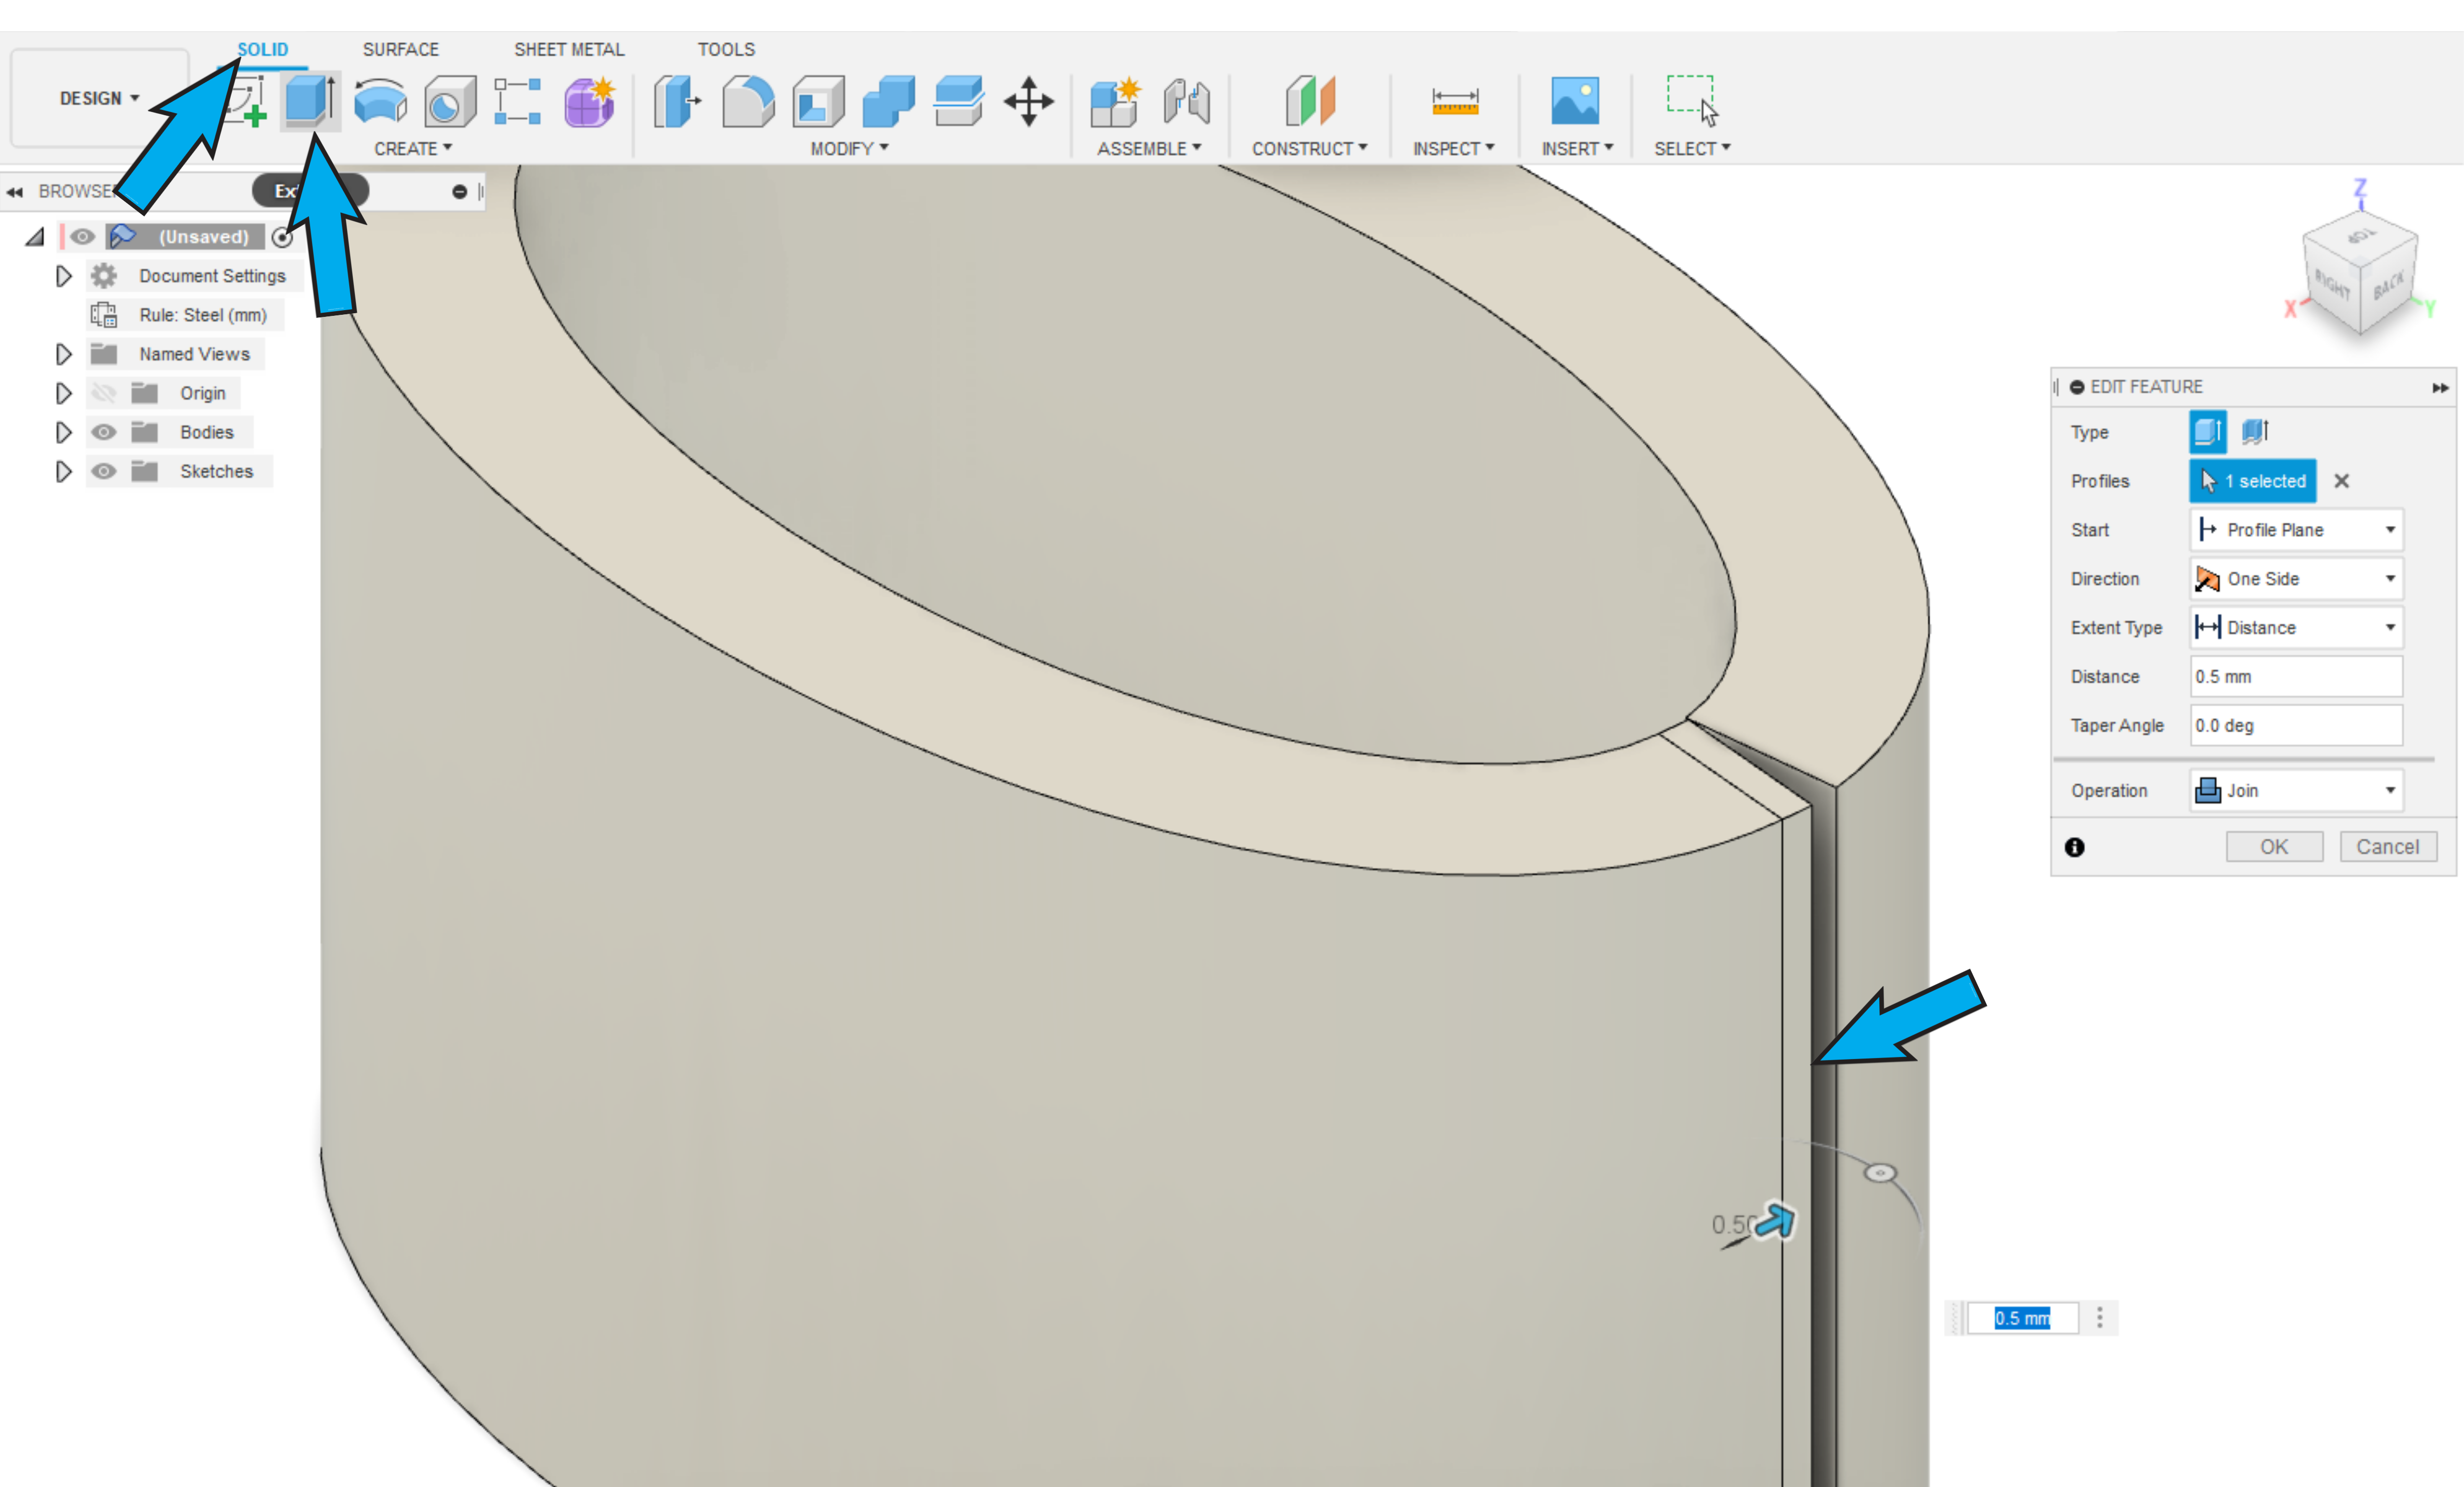Click the Press Pull tool icon
2464x1487 pixels.
tap(677, 101)
